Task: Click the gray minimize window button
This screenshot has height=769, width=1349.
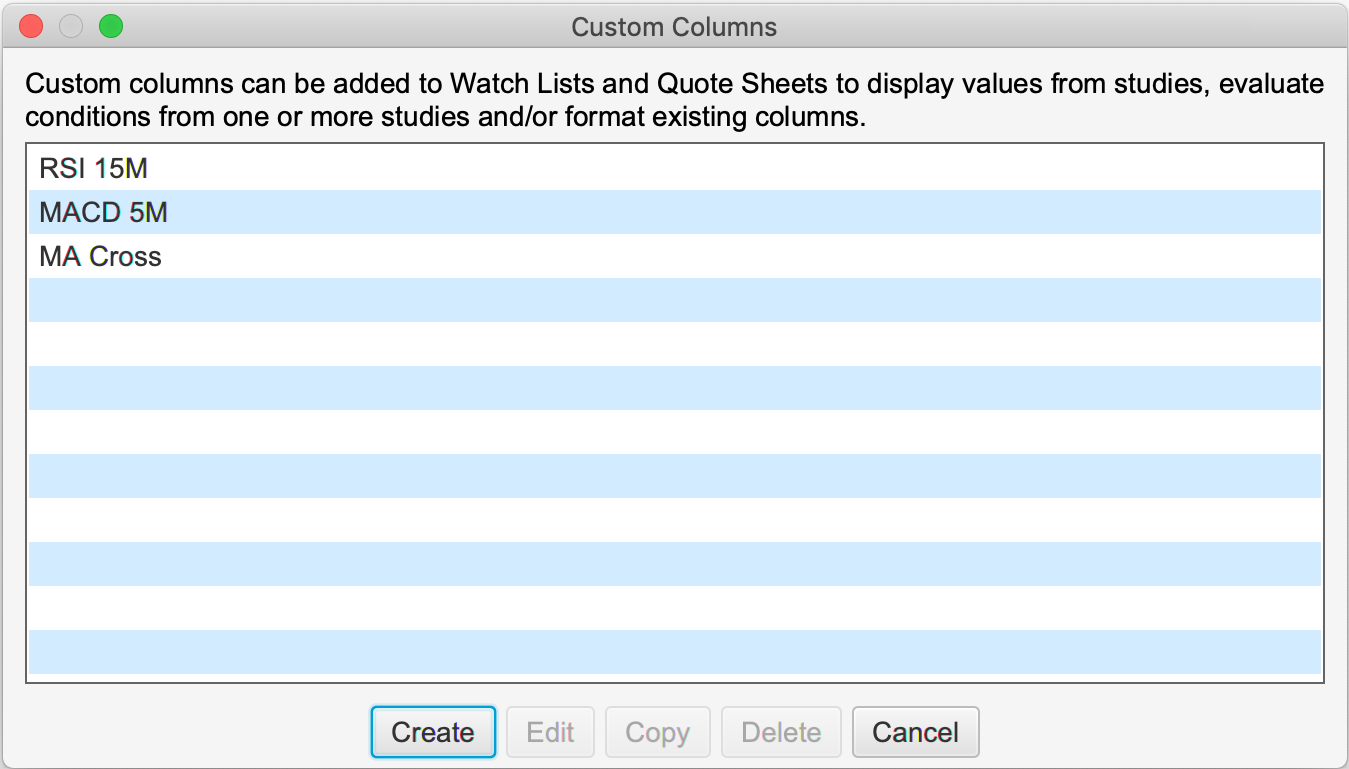Action: [x=71, y=27]
